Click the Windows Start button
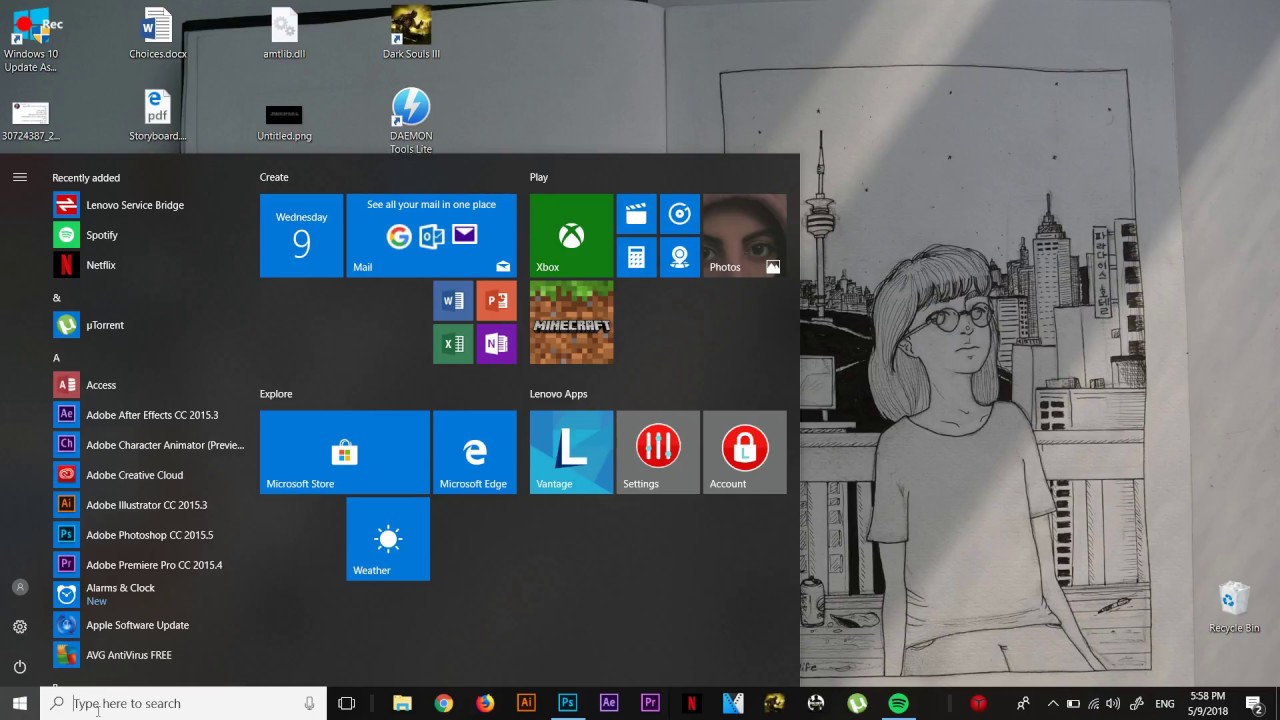This screenshot has width=1280, height=720. click(x=20, y=704)
